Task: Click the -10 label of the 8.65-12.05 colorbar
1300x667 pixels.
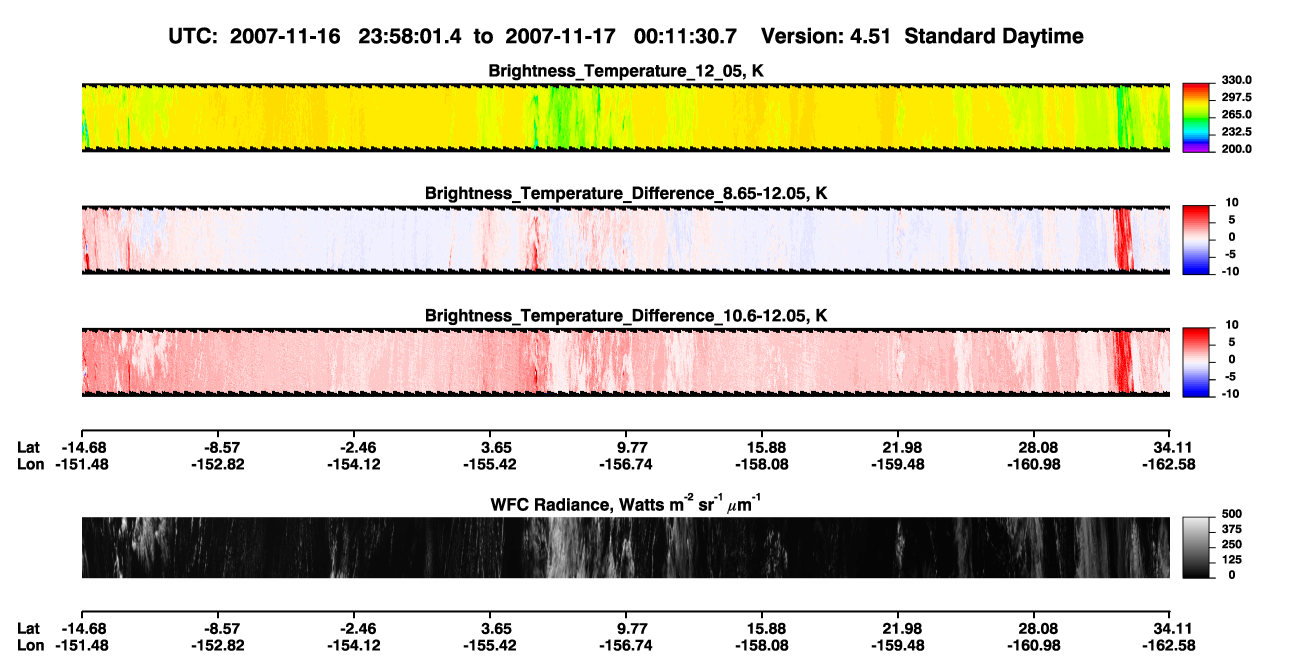Action: (x=1231, y=271)
